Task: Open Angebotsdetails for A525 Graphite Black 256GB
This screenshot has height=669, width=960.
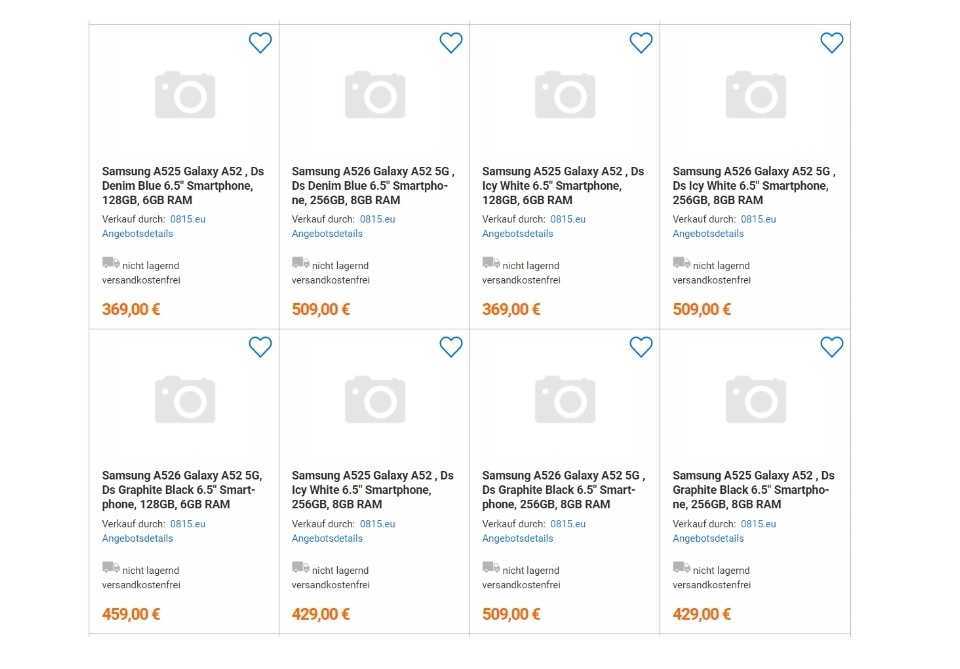Action: pos(708,539)
